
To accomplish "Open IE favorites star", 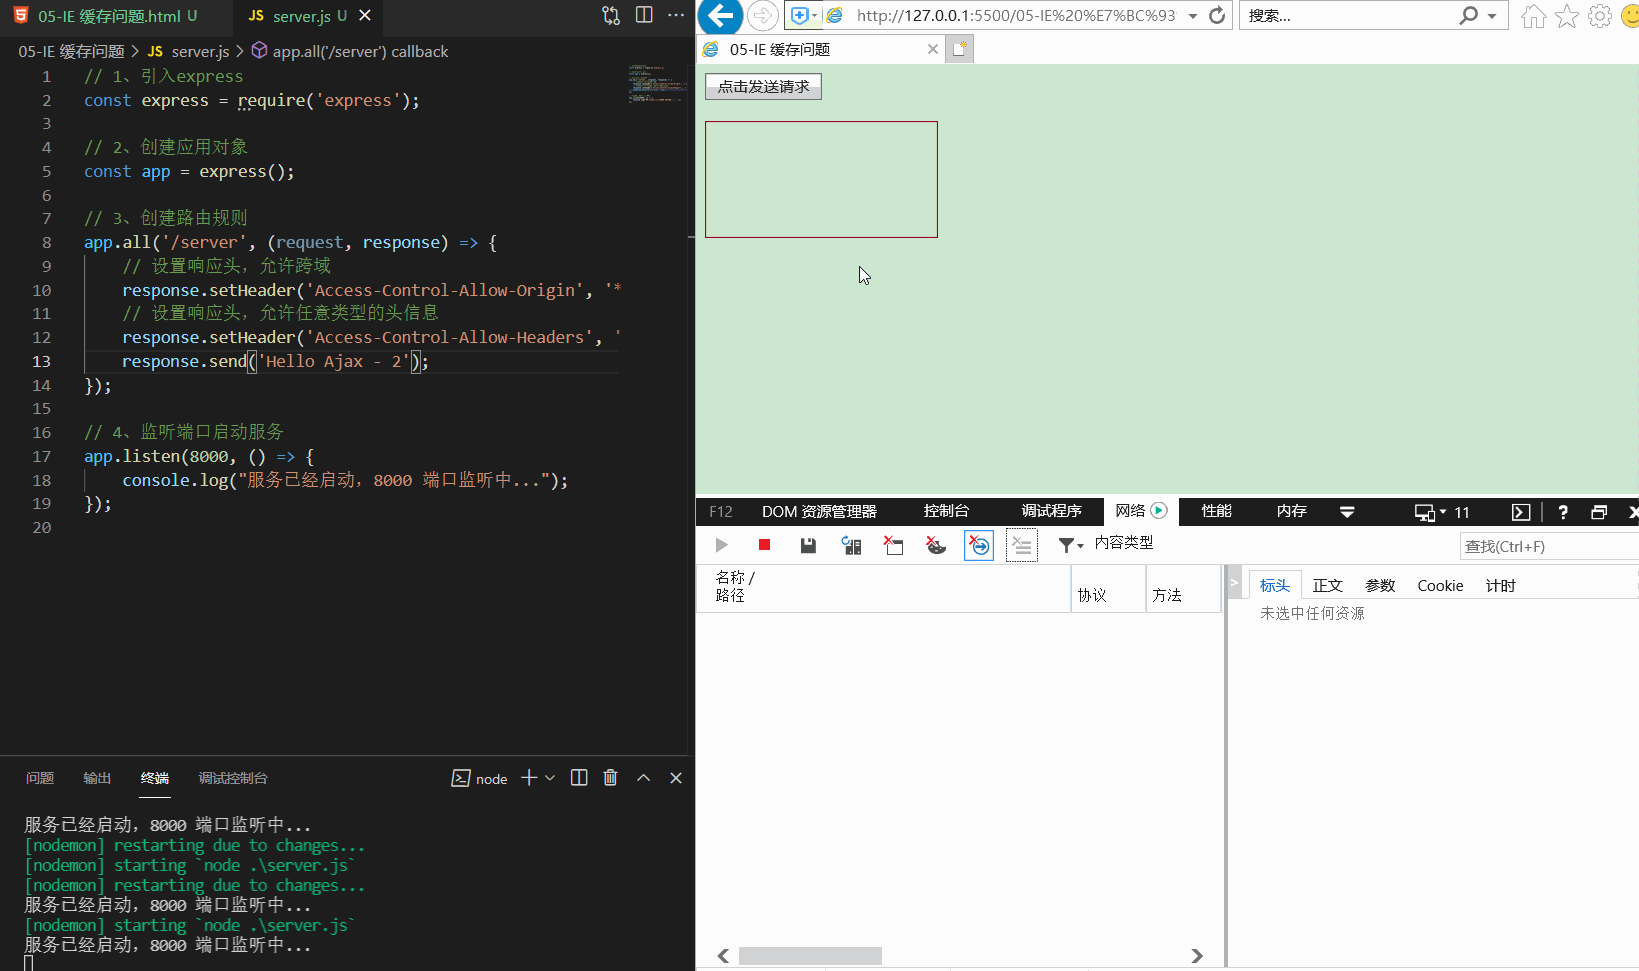I will pos(1567,16).
